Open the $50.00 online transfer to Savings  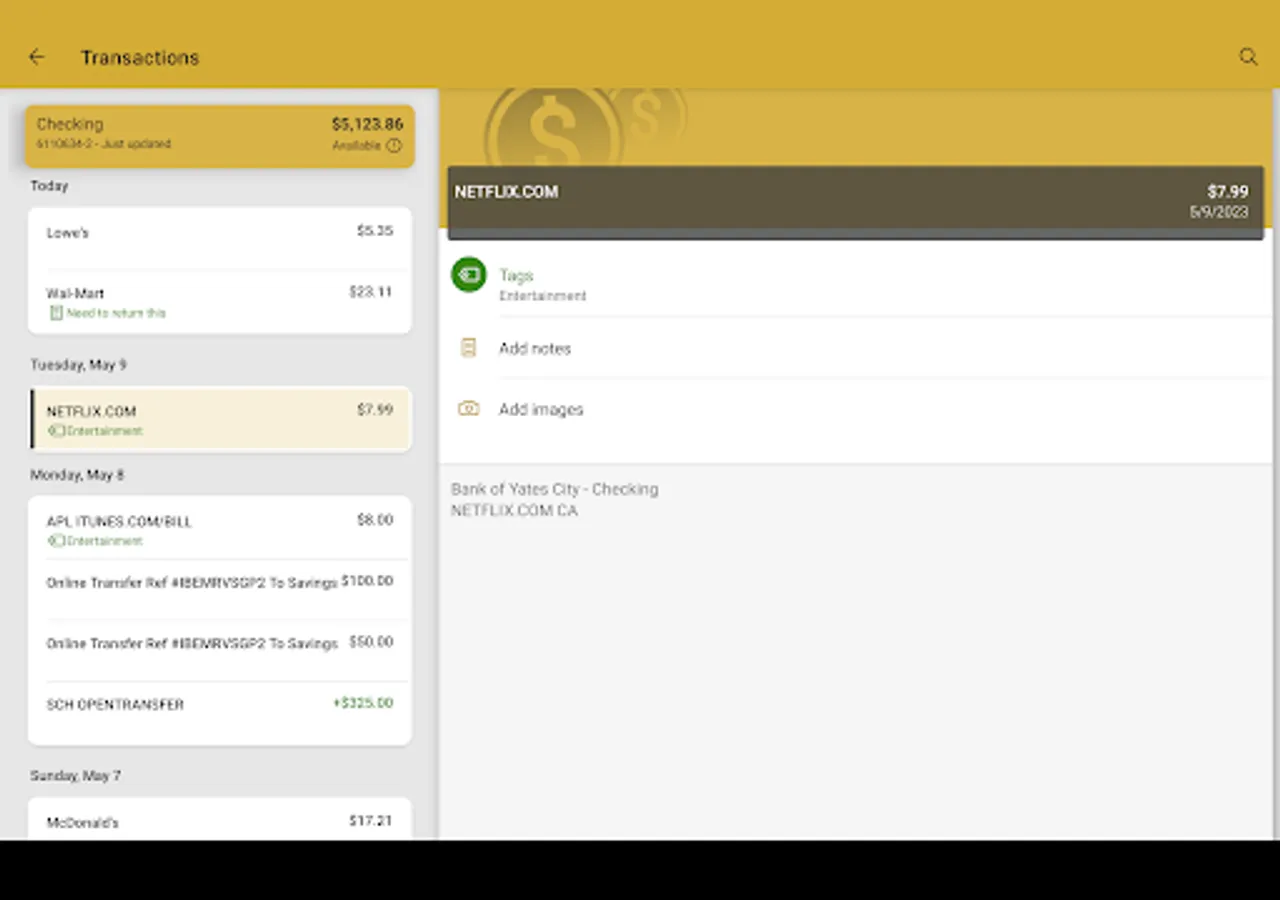pos(220,650)
